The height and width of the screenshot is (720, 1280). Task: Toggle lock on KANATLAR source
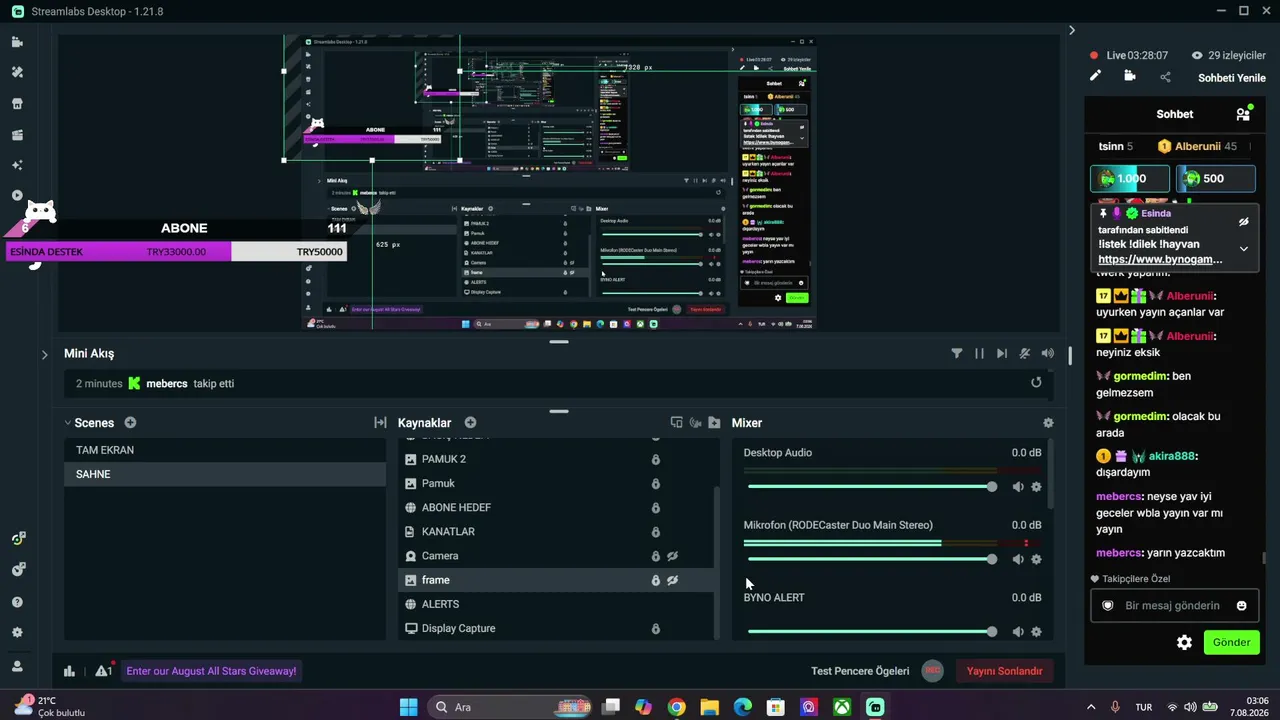[656, 532]
